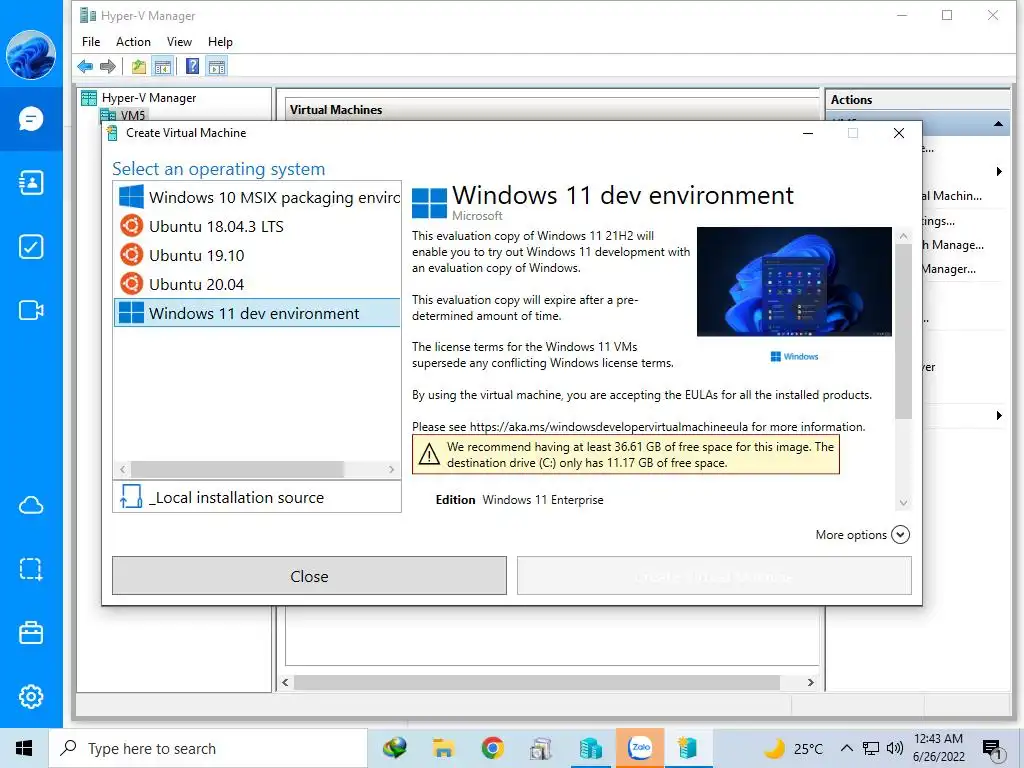
Task: Click the Actions pane header
Action: coord(918,100)
